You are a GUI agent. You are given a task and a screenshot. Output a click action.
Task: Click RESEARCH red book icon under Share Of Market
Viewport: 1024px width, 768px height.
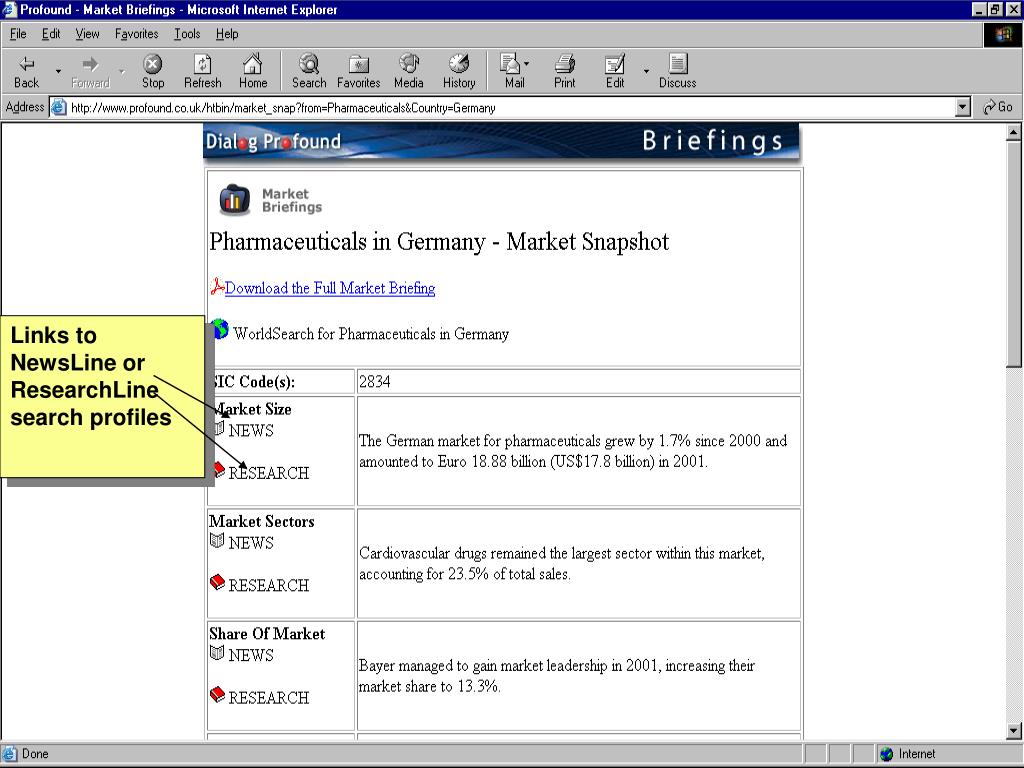[217, 694]
